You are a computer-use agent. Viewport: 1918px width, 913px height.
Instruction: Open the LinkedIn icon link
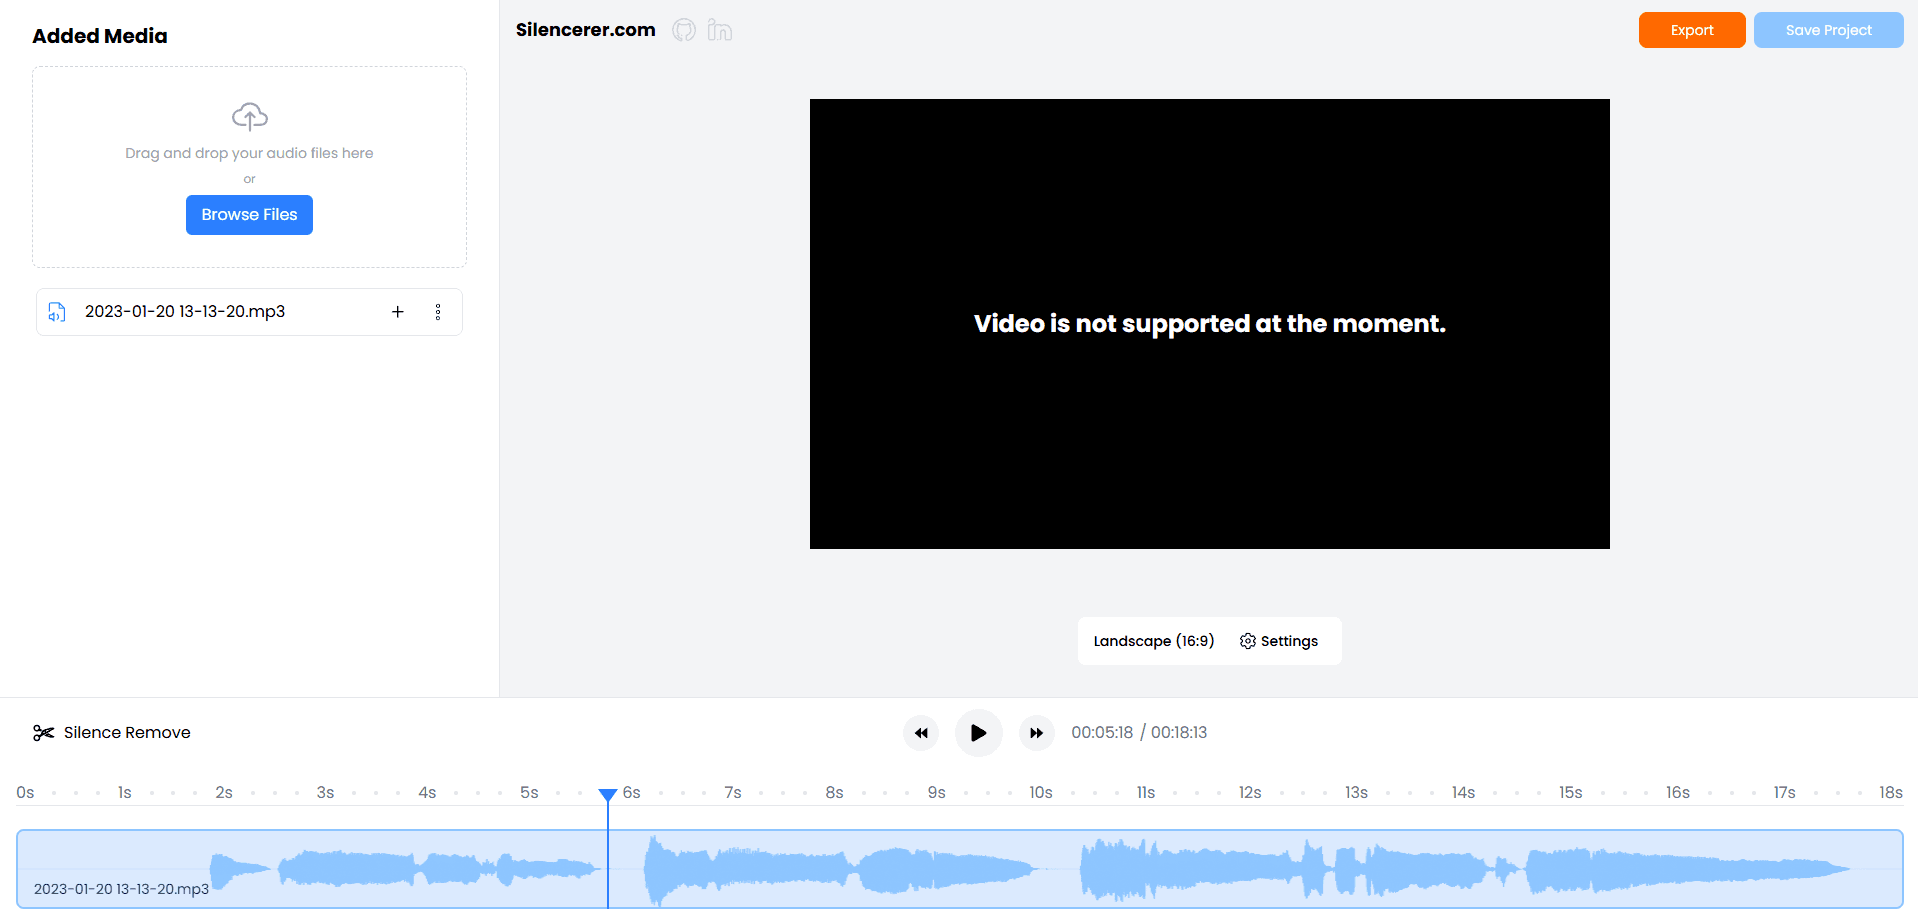[719, 30]
